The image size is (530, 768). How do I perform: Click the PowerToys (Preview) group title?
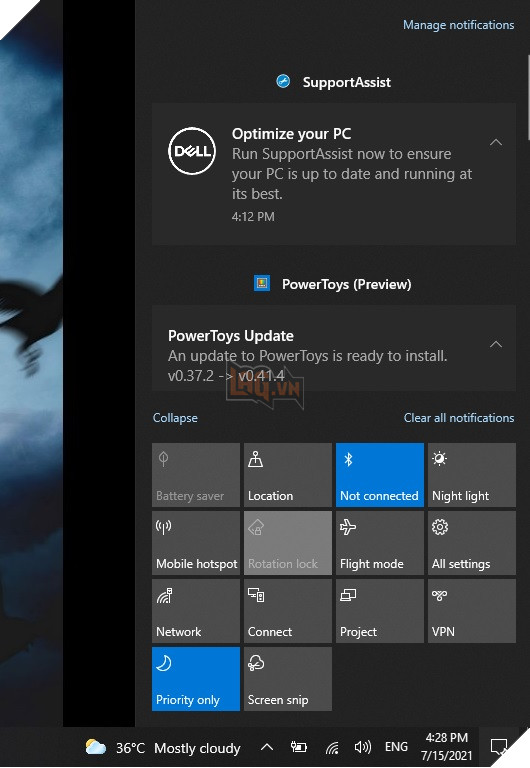[x=347, y=284]
